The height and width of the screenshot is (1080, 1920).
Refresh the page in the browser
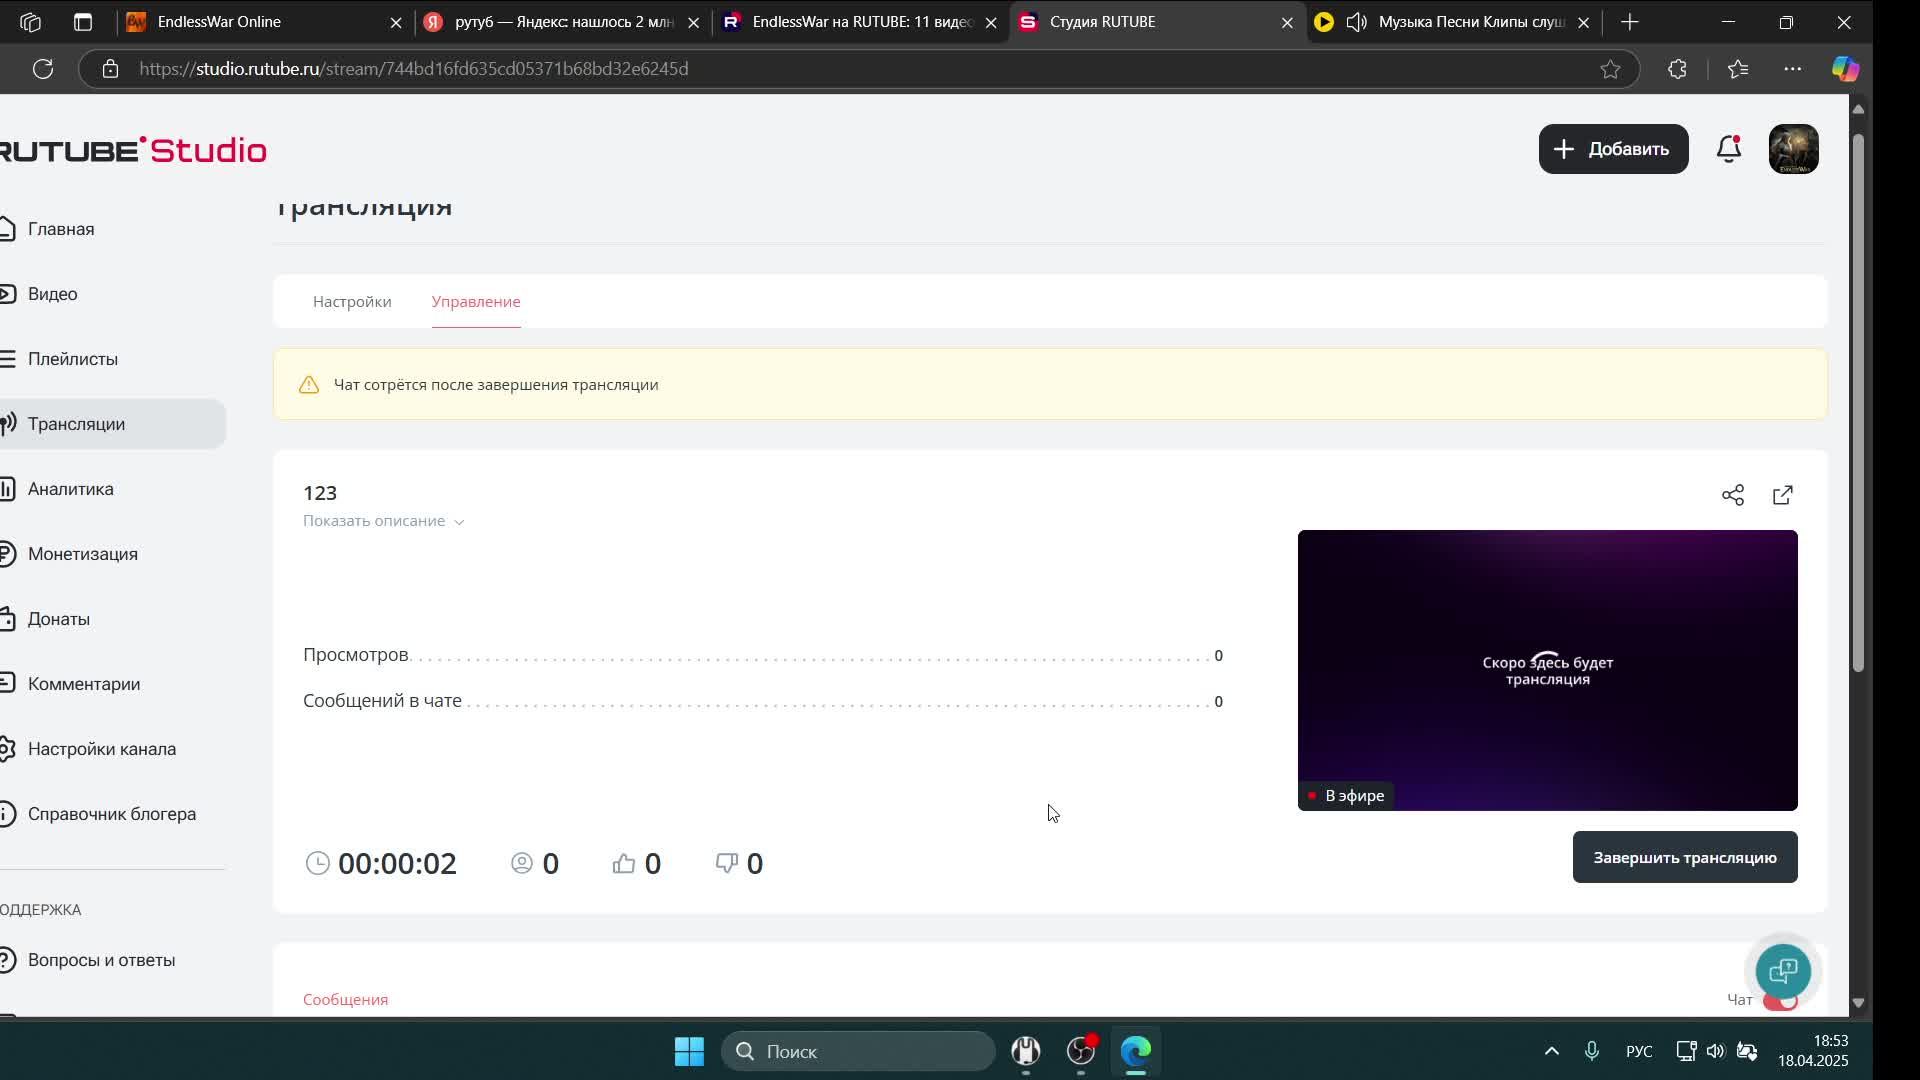(x=43, y=69)
